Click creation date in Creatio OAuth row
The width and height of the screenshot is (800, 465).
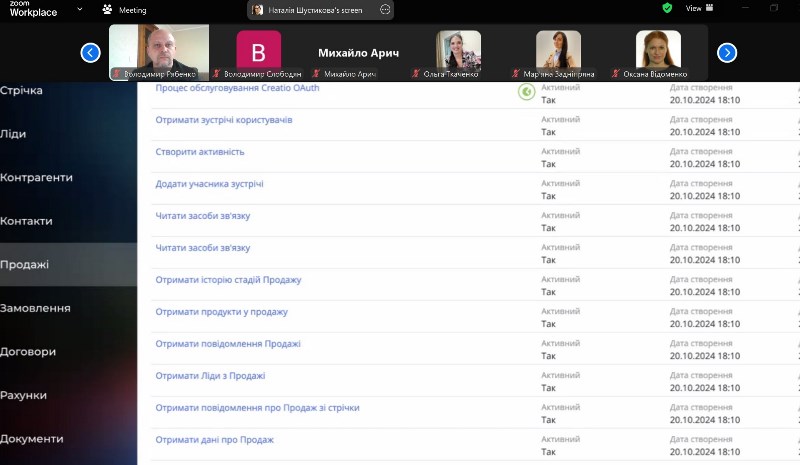click(705, 100)
